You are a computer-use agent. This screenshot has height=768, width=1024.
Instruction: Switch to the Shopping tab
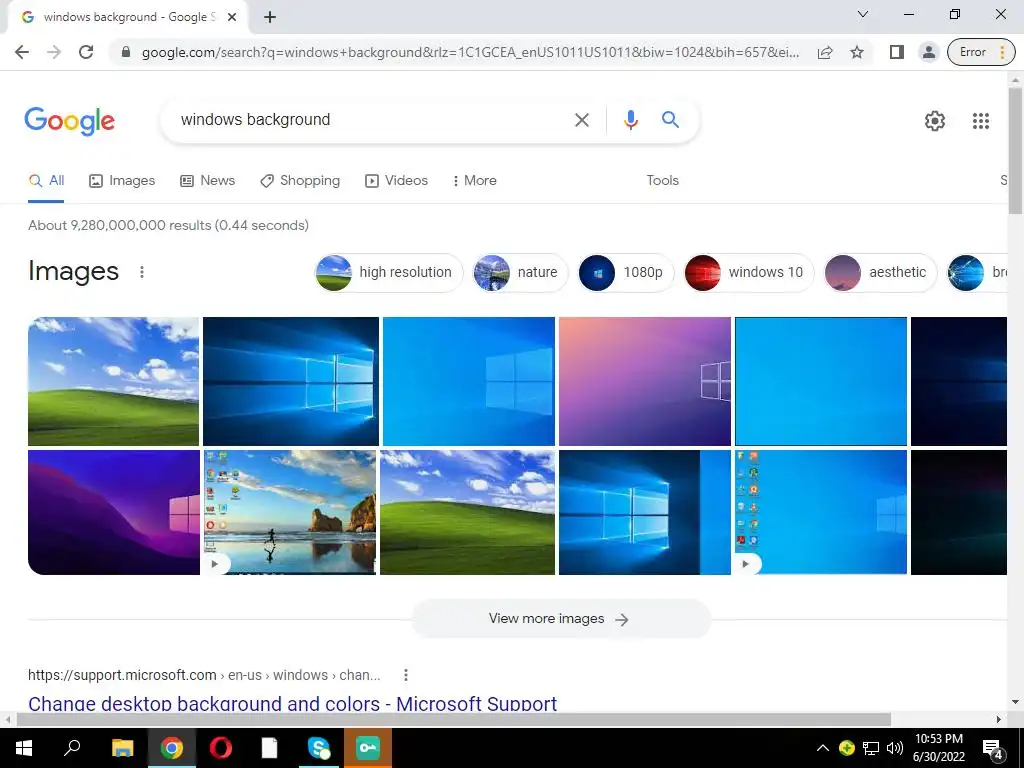[300, 181]
